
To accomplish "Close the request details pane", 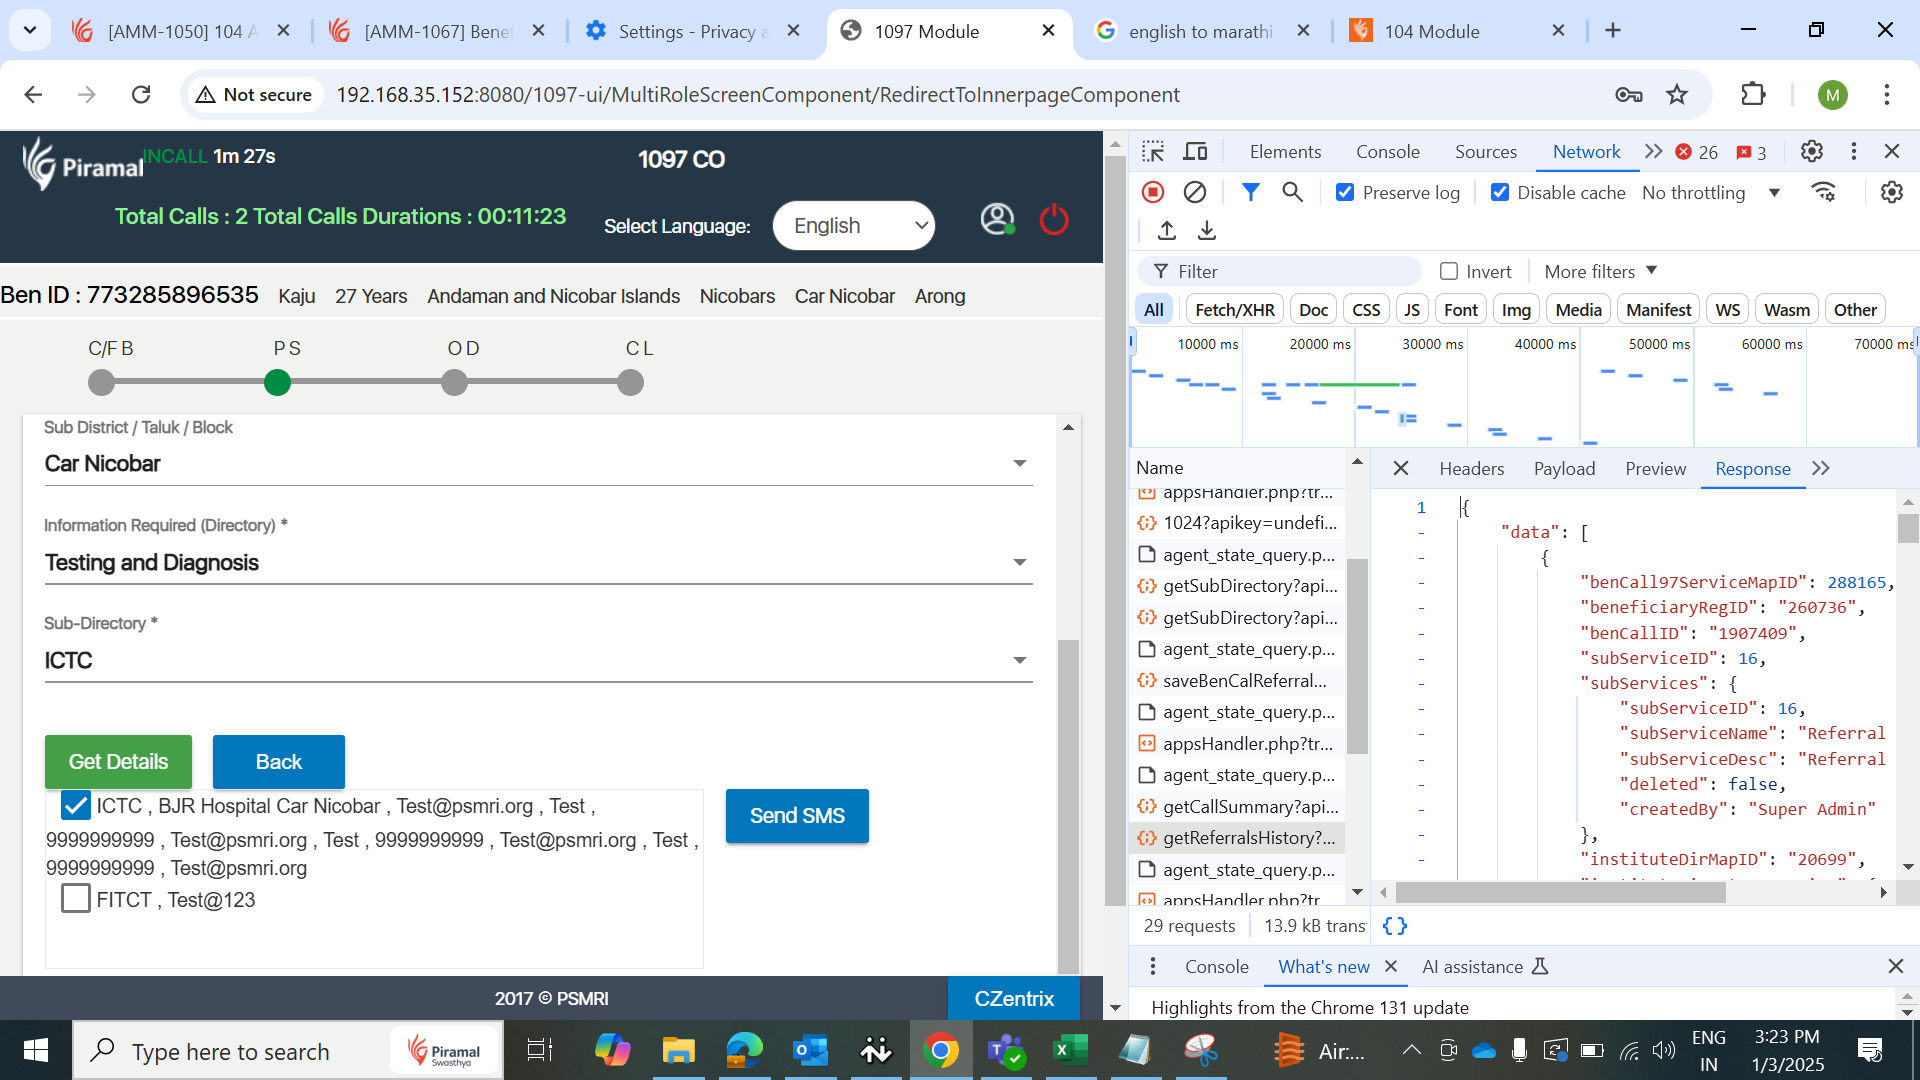I will (1400, 468).
